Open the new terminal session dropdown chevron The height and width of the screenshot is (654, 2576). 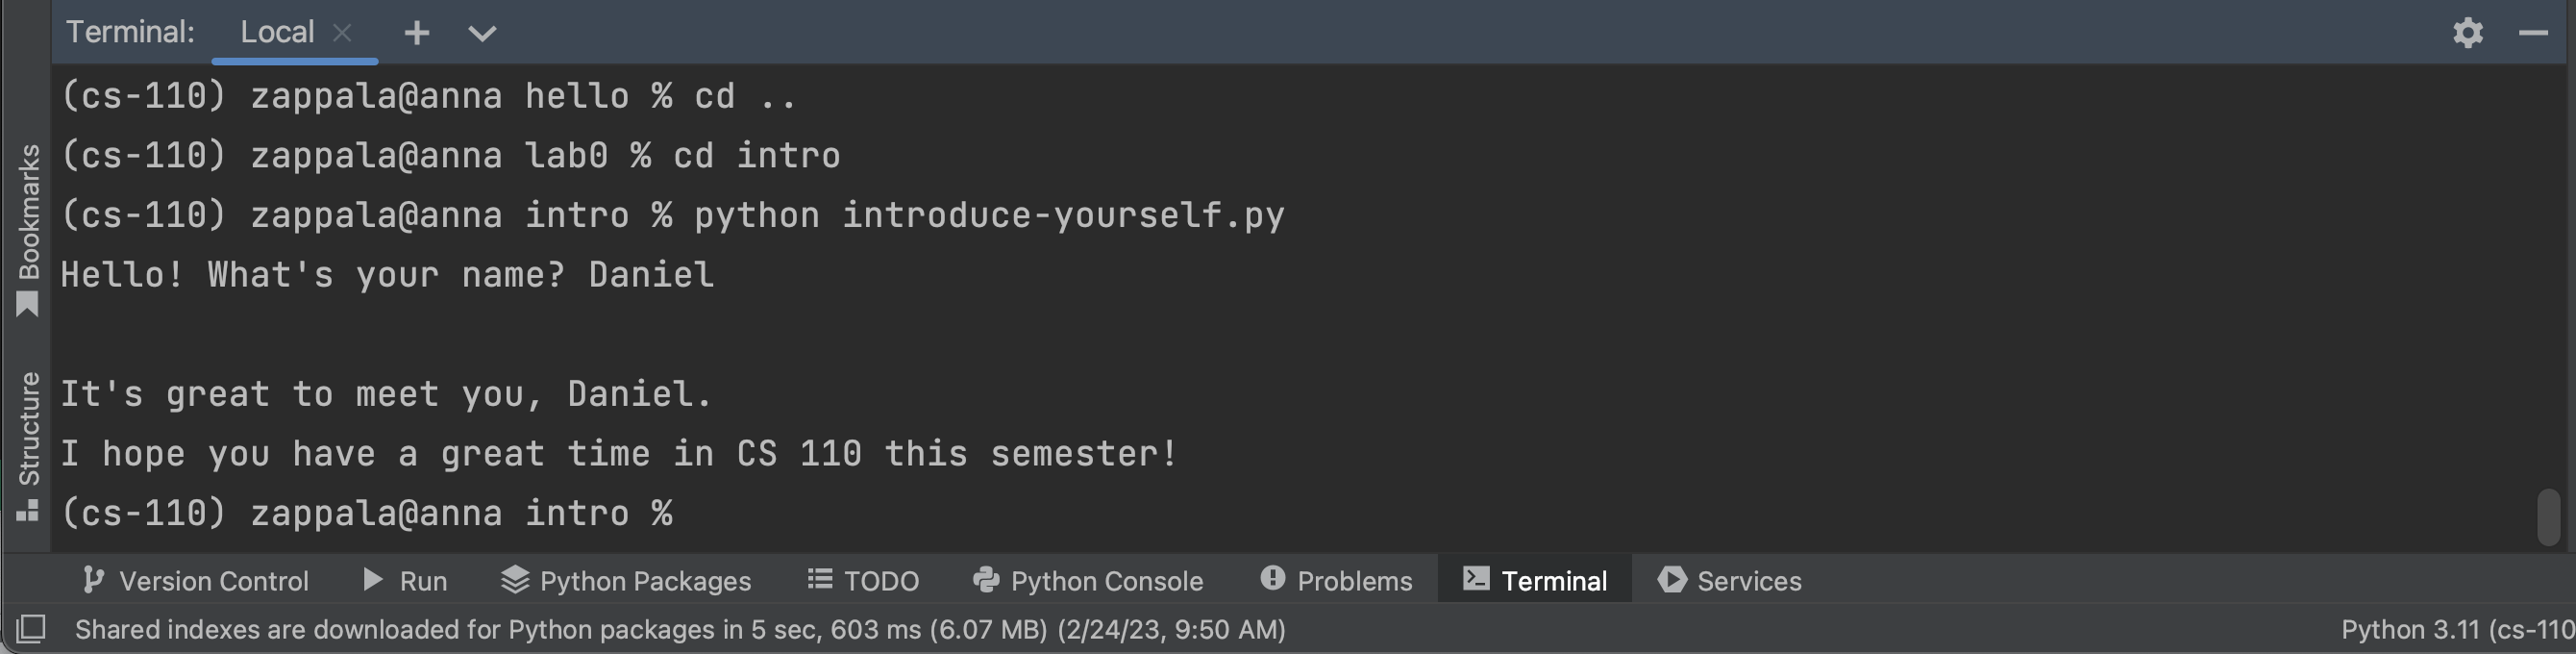tap(481, 33)
